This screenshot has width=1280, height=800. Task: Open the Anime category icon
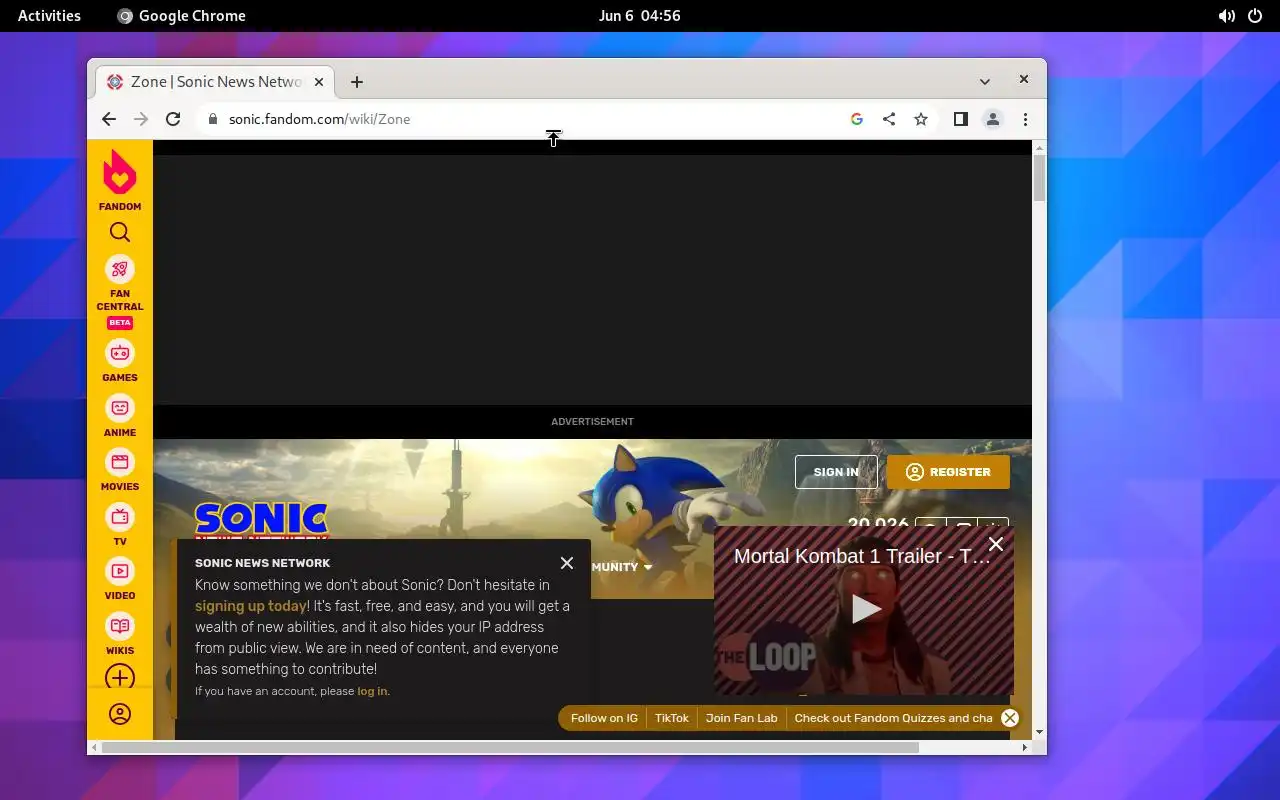point(120,408)
